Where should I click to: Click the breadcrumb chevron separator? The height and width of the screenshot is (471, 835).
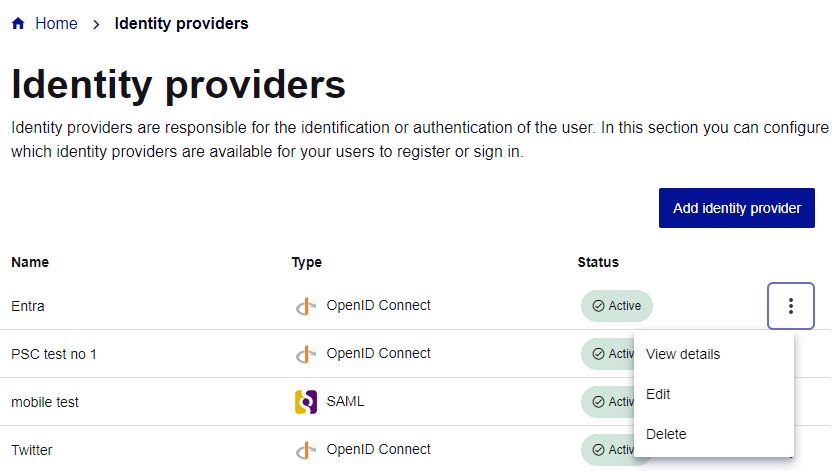[x=96, y=25]
